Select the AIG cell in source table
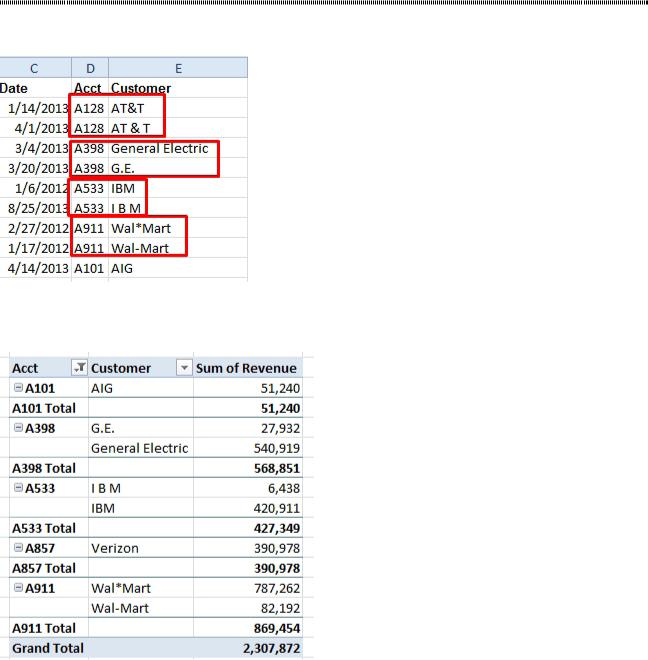648x660 pixels. pyautogui.click(x=178, y=268)
